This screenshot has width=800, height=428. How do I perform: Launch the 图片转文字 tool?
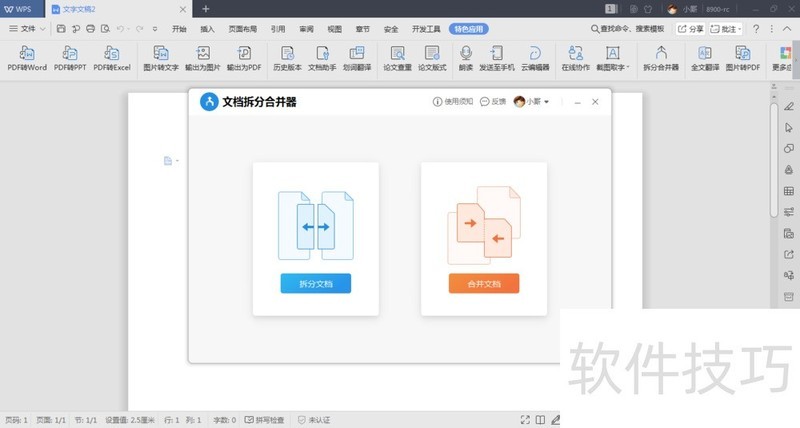[161, 58]
